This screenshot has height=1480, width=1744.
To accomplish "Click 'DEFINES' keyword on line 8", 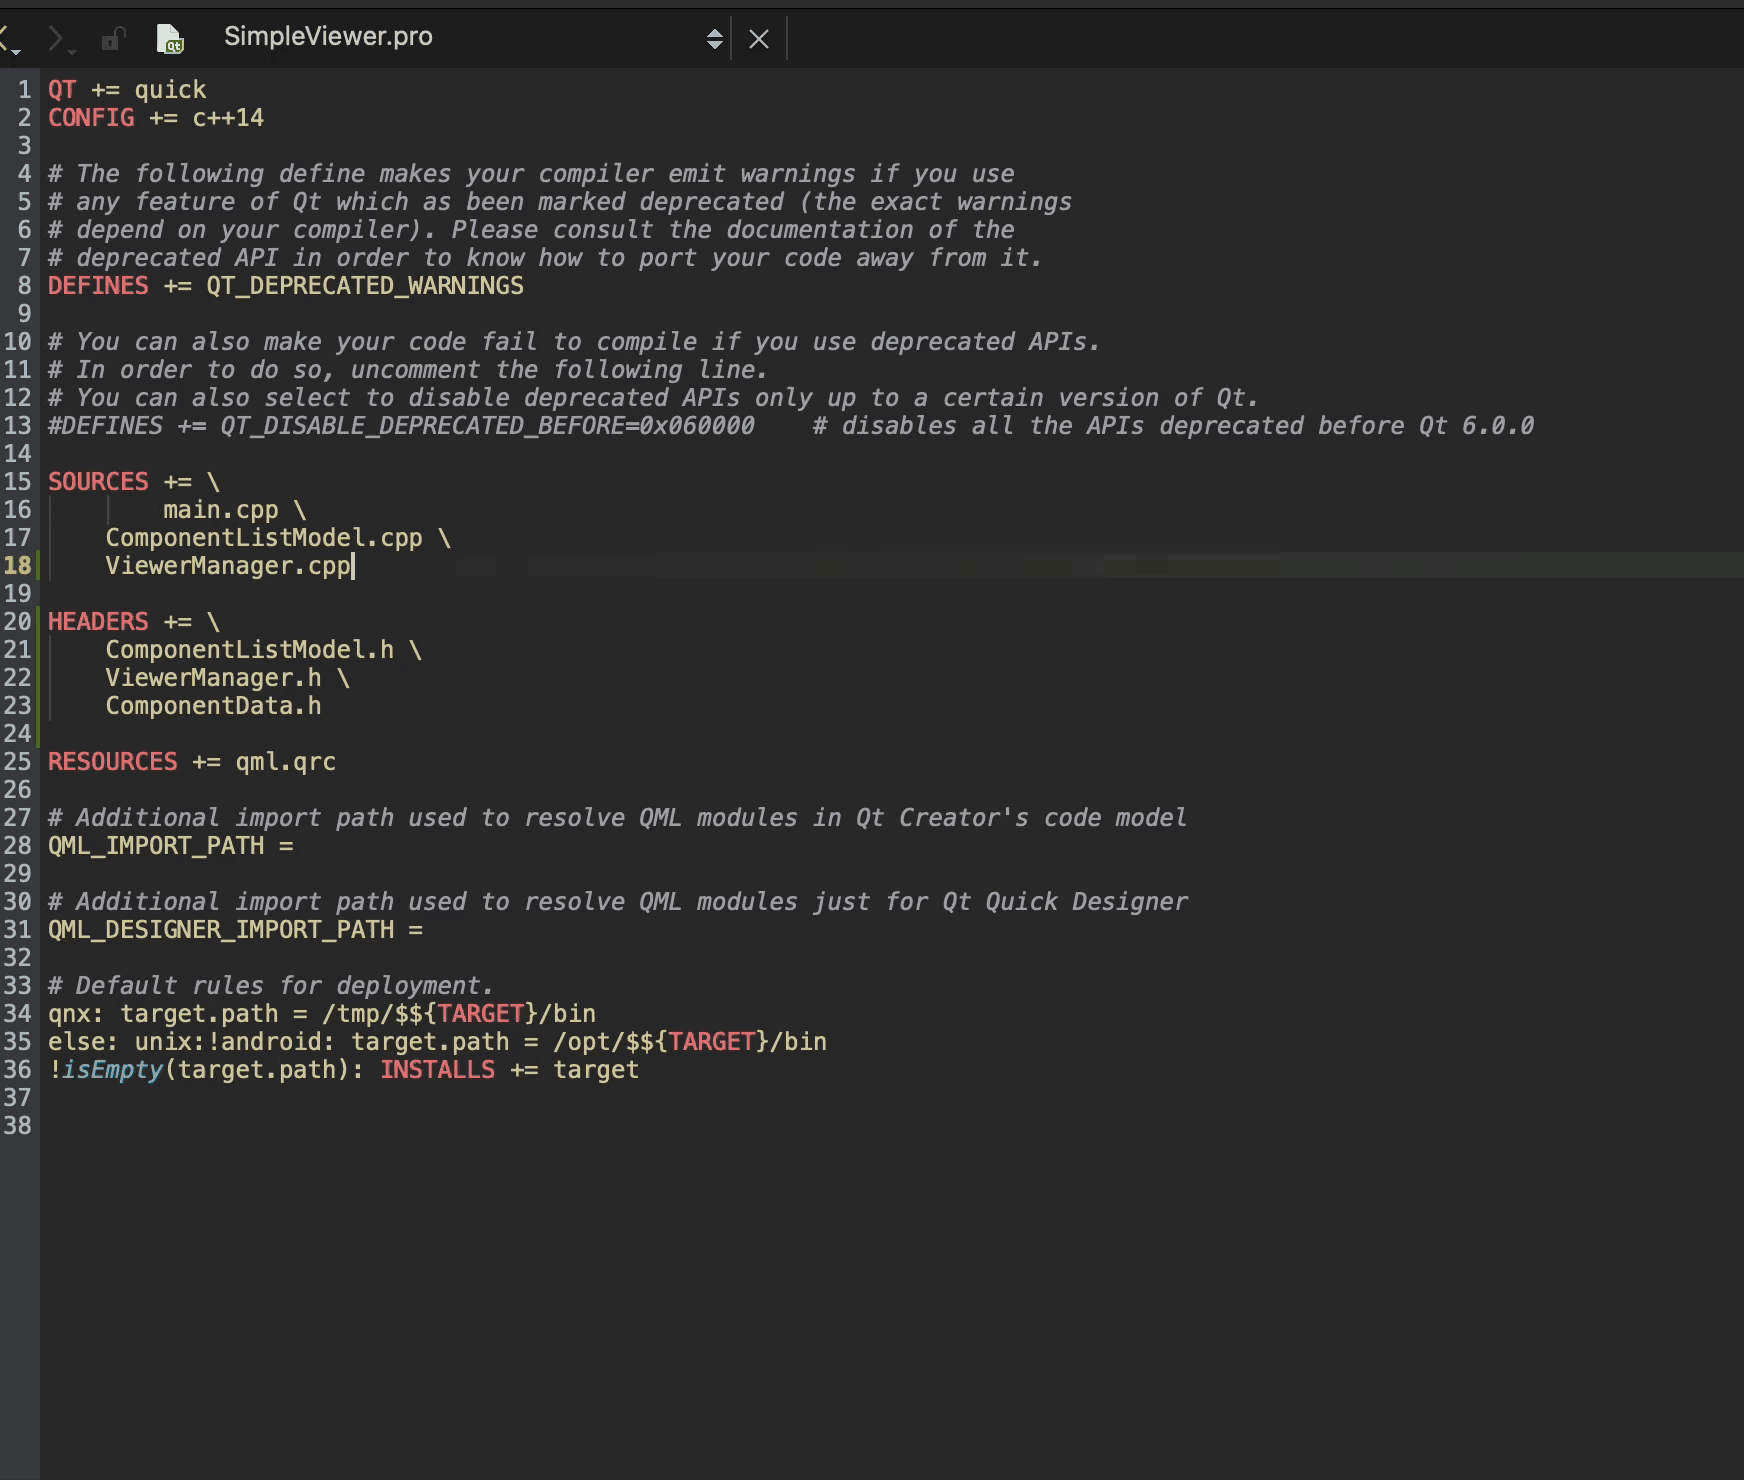I will click(98, 286).
